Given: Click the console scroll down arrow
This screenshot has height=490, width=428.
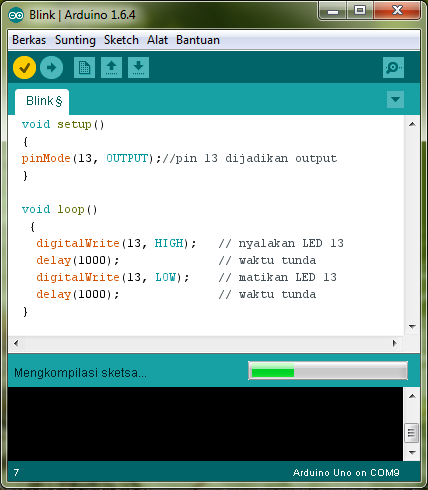Looking at the screenshot, I should (412, 453).
